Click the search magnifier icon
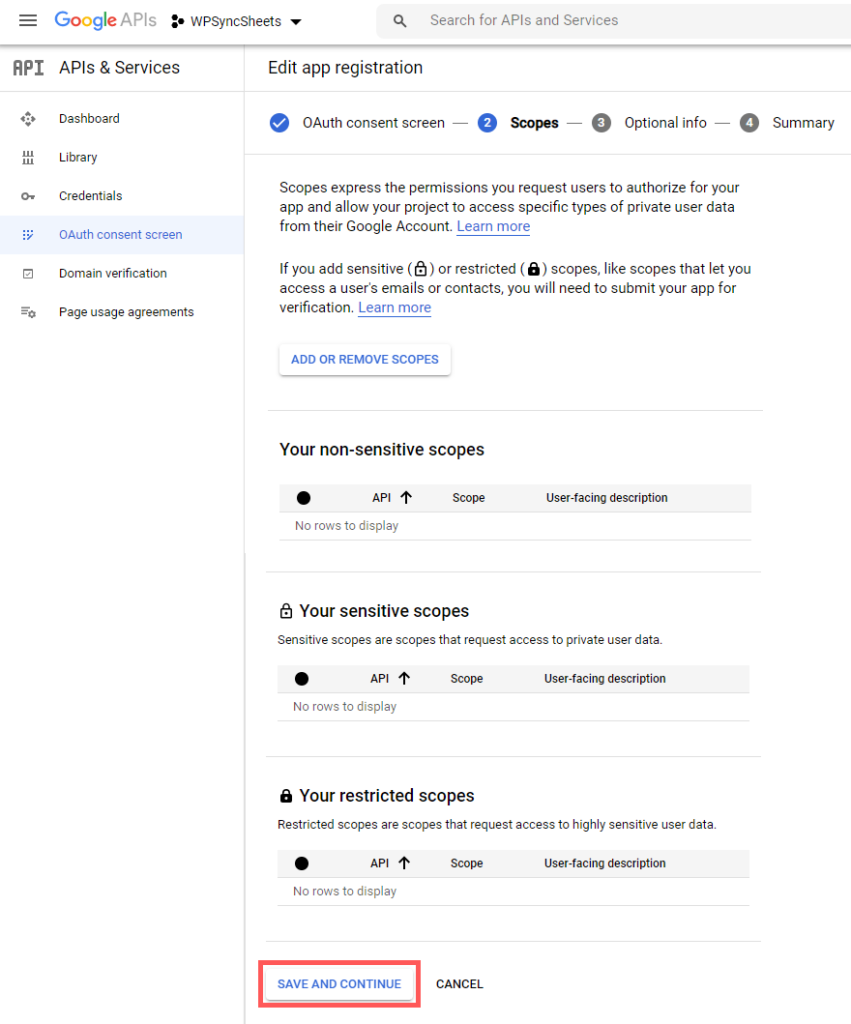The width and height of the screenshot is (851, 1024). point(400,21)
